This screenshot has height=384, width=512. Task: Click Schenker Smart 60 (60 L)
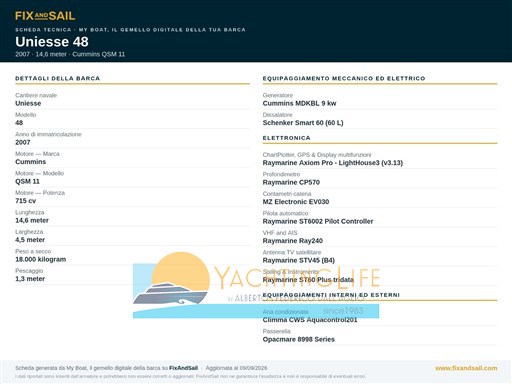(303, 123)
